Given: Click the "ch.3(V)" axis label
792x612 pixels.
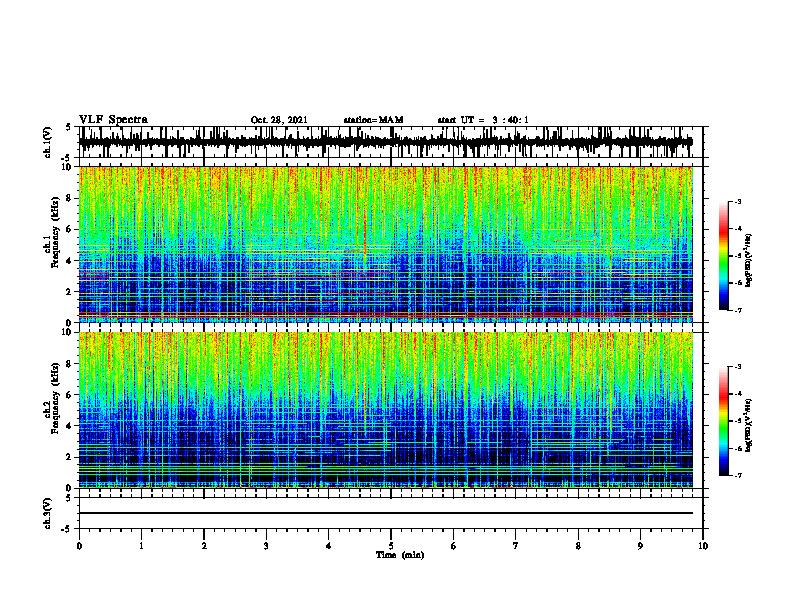Looking at the screenshot, I should (48, 513).
